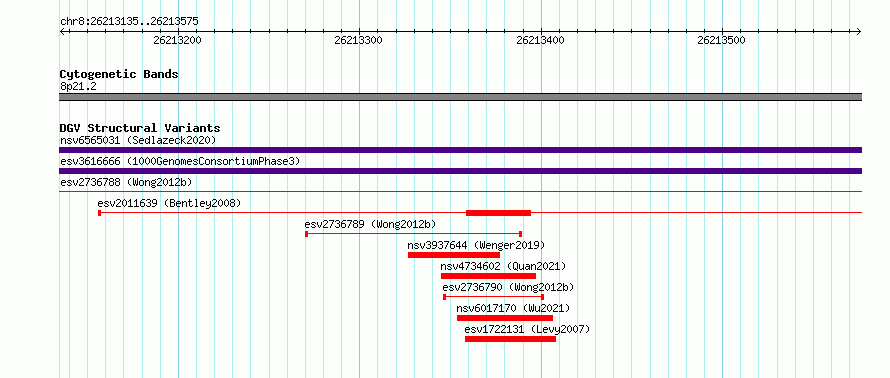The image size is (890, 378).
Task: Select the nsv3937644 red variant bar
Action: [454, 255]
